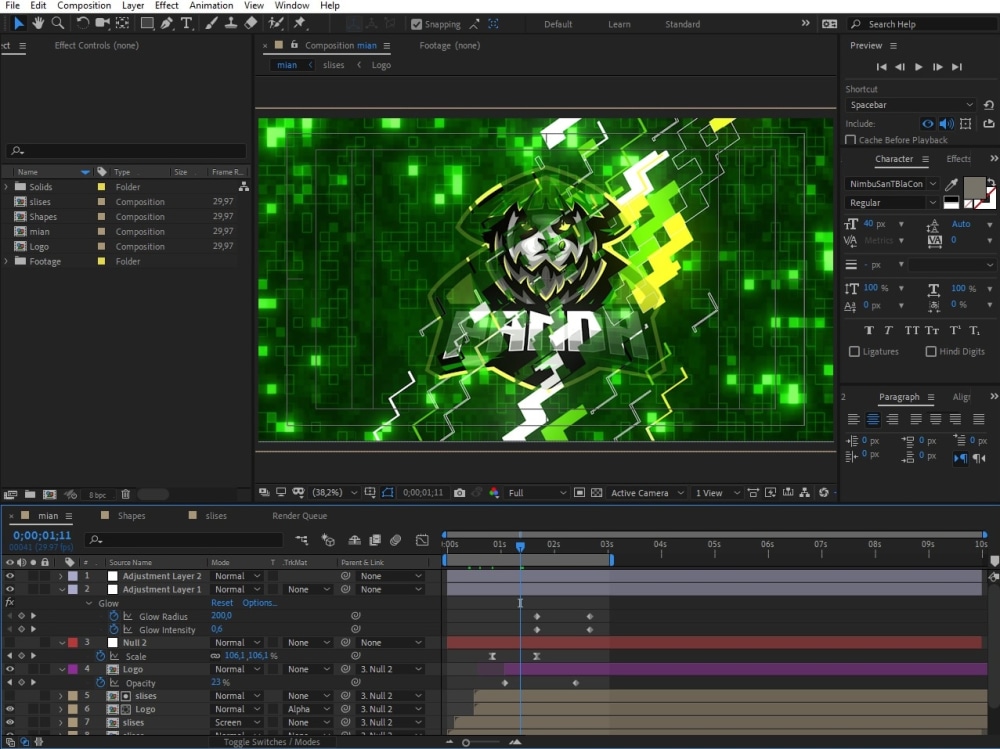Click the timeline timecode 0;00;01;11

[42, 535]
